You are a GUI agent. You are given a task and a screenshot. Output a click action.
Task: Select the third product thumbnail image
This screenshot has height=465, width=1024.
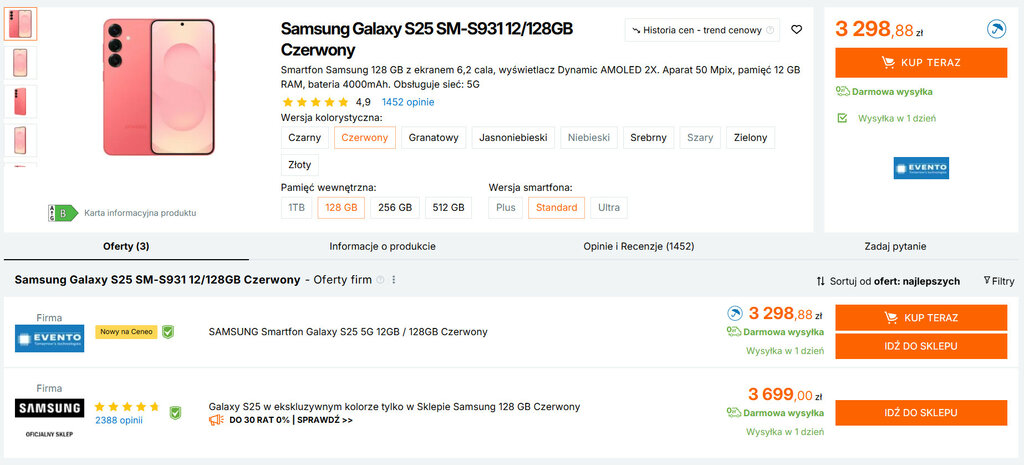pos(20,101)
